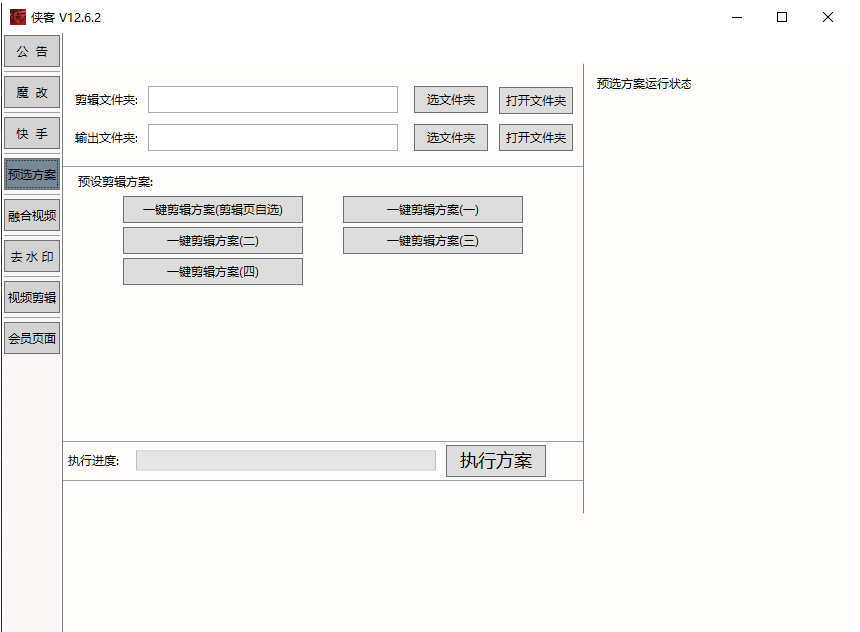The image size is (860, 632).
Task: Select the 预选方案 sidebar tab
Action: (31, 174)
